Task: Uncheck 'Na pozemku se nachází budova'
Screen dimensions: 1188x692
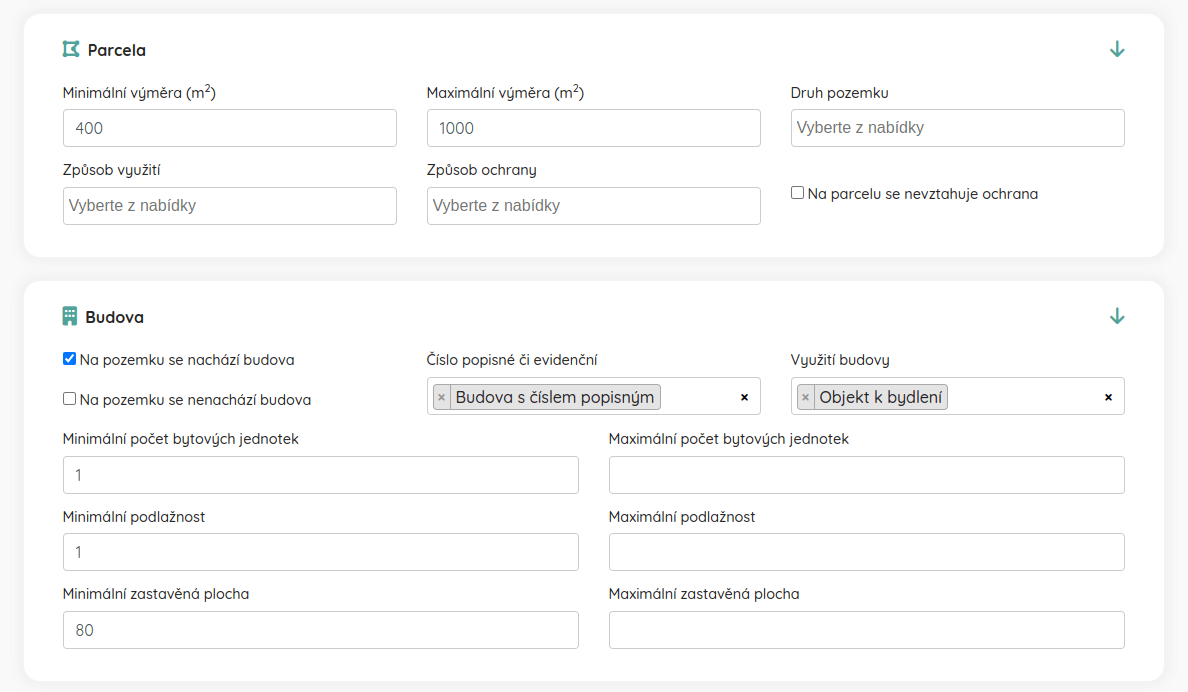Action: point(69,359)
